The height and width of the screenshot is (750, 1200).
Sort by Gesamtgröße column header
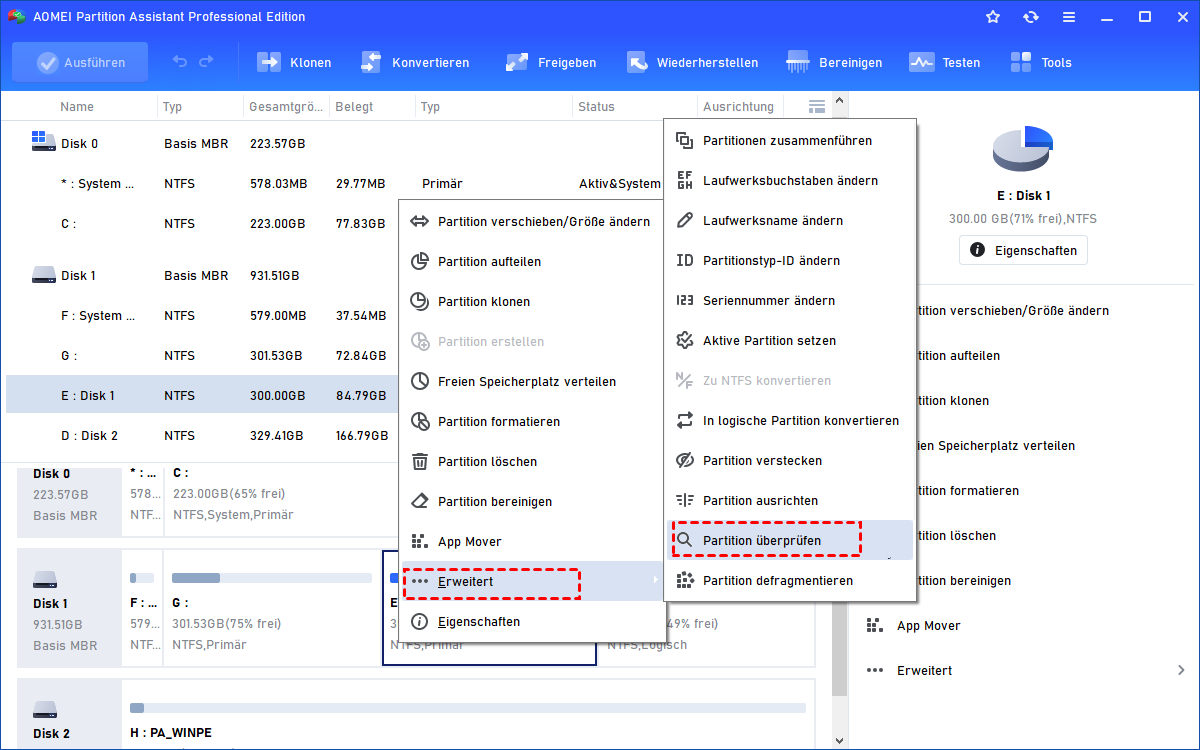click(286, 107)
